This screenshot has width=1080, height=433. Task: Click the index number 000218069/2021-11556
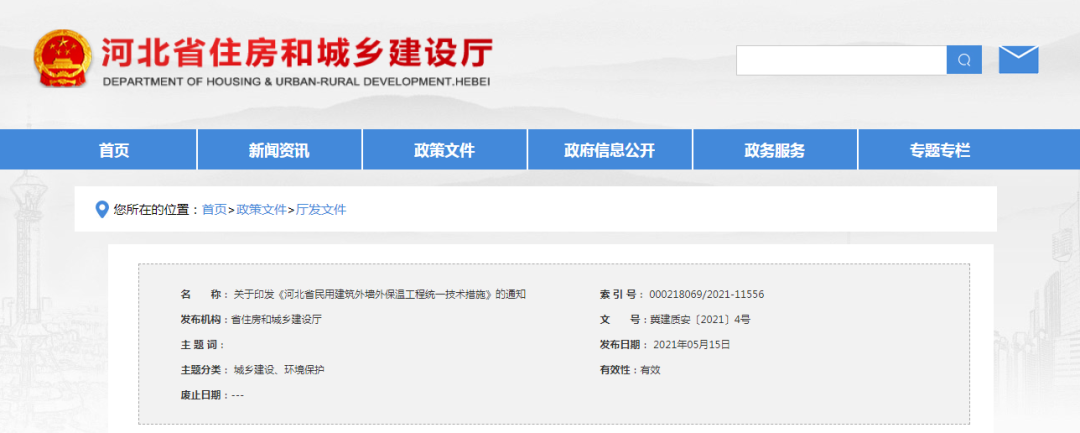click(706, 295)
